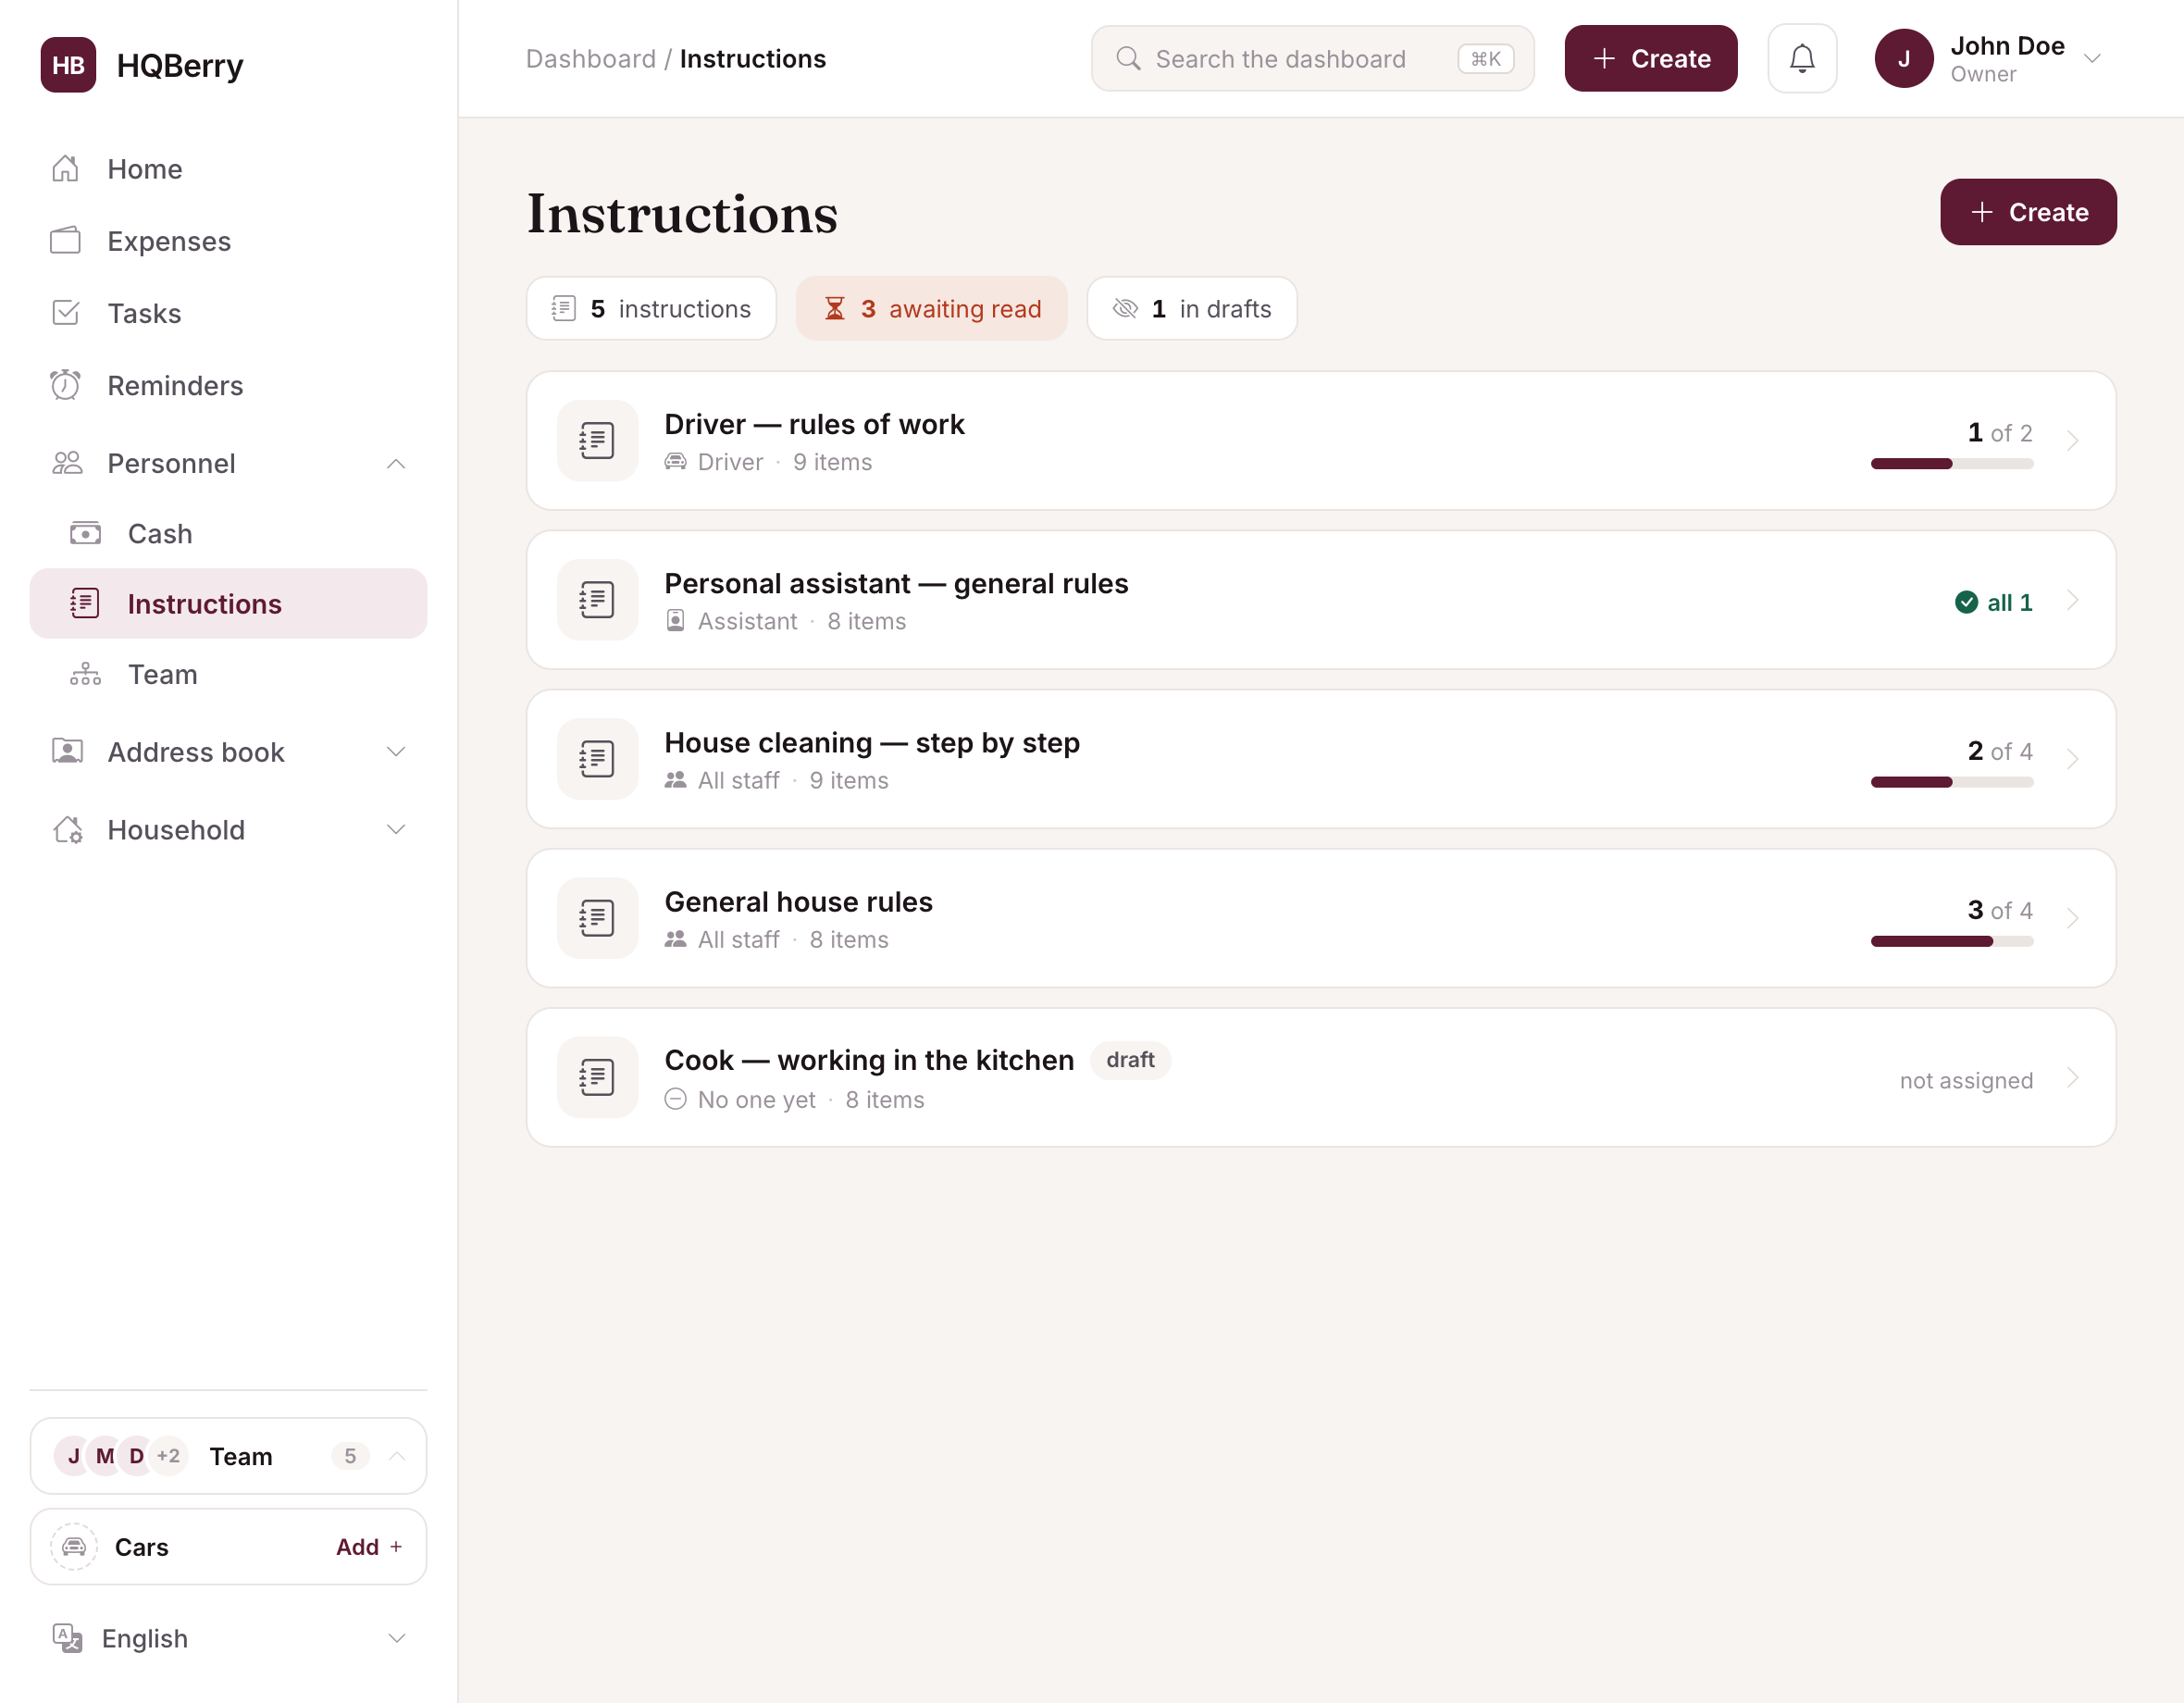Open Personal assistant row chevron
2184x1703 pixels.
pyautogui.click(x=2072, y=600)
